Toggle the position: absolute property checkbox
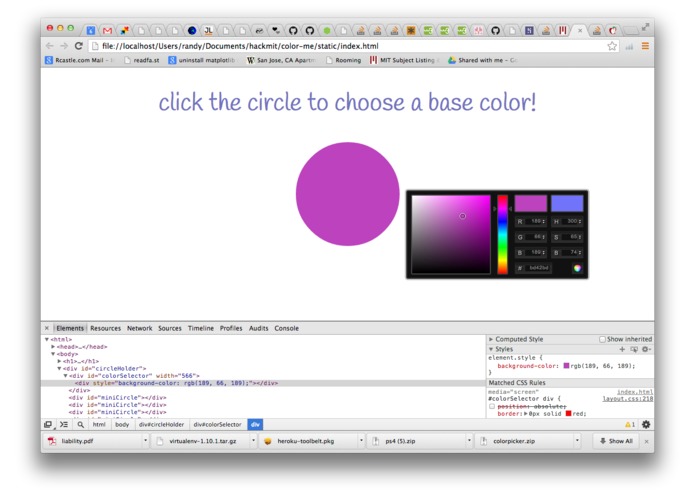This screenshot has width=695, height=494. [492, 406]
